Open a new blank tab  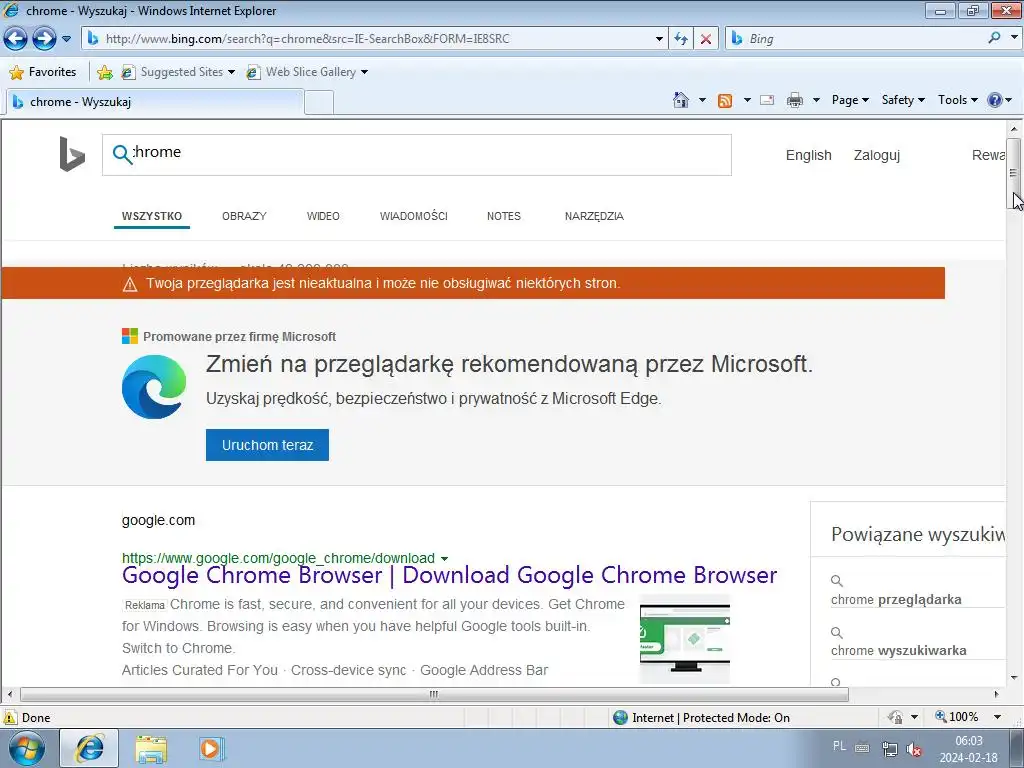pyautogui.click(x=319, y=103)
